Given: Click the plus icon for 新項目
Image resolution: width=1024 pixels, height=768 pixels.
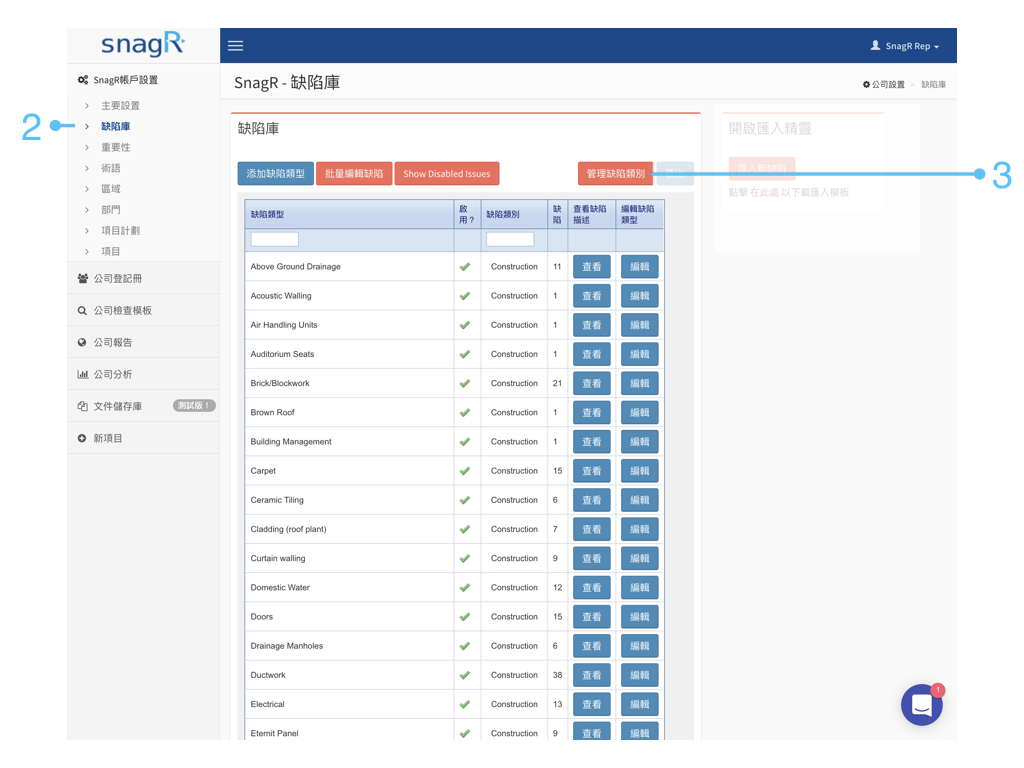Looking at the screenshot, I should coord(82,438).
